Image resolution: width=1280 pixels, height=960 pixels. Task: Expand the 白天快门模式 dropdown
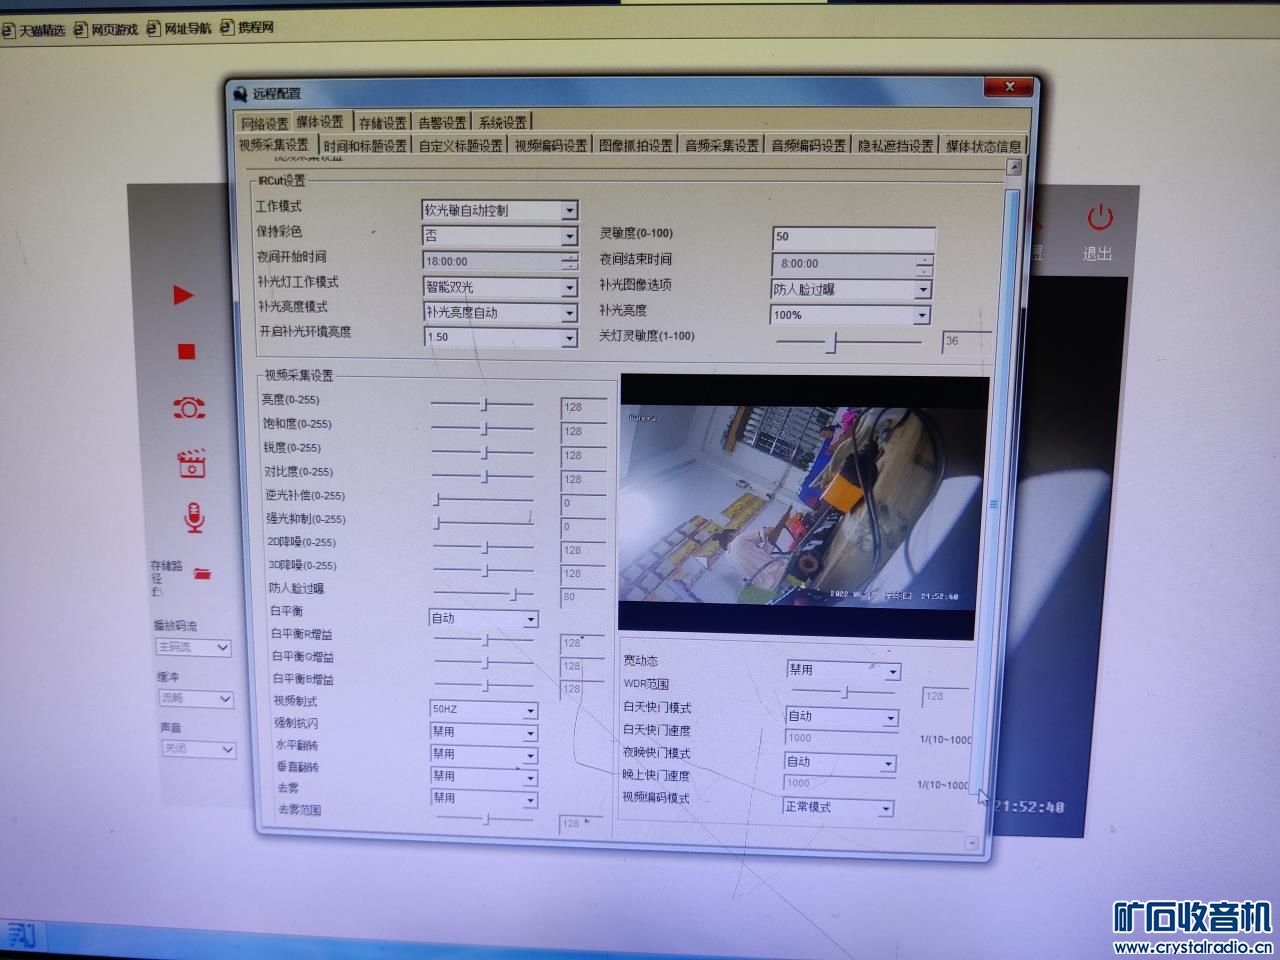(890, 718)
